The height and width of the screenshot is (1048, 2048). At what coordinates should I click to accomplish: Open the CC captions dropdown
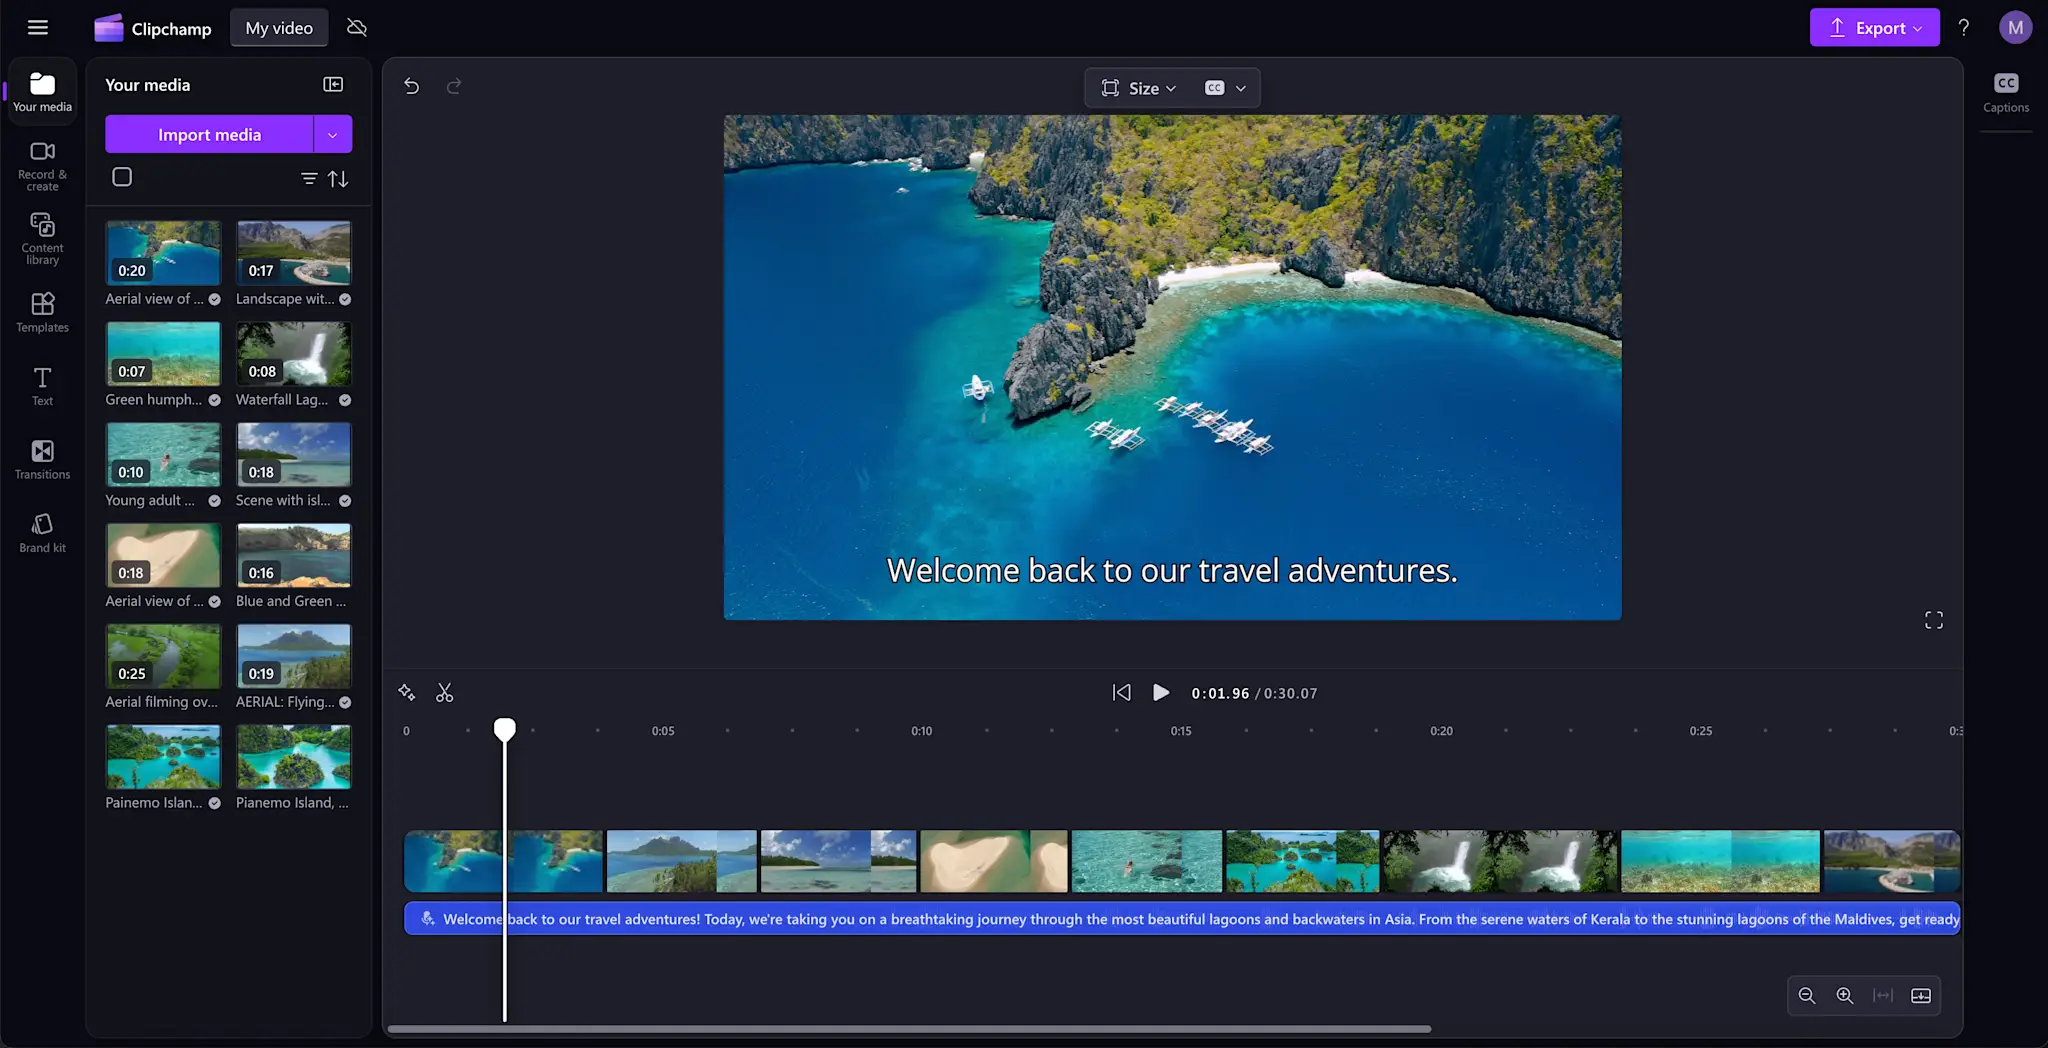click(1226, 88)
